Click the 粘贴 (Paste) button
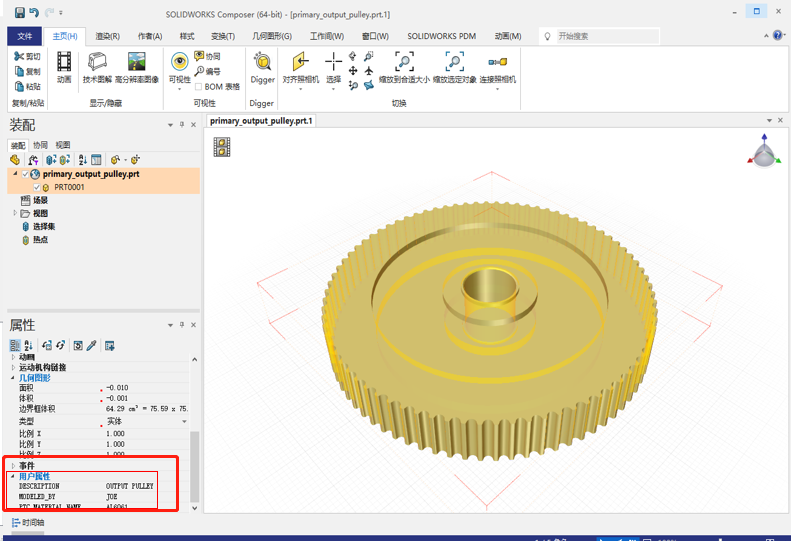Image resolution: width=791 pixels, height=541 pixels. pos(27,87)
